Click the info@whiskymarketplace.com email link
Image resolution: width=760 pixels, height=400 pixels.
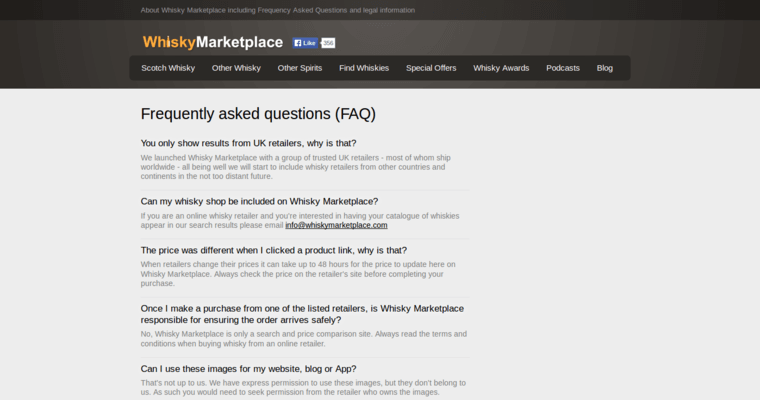336,225
